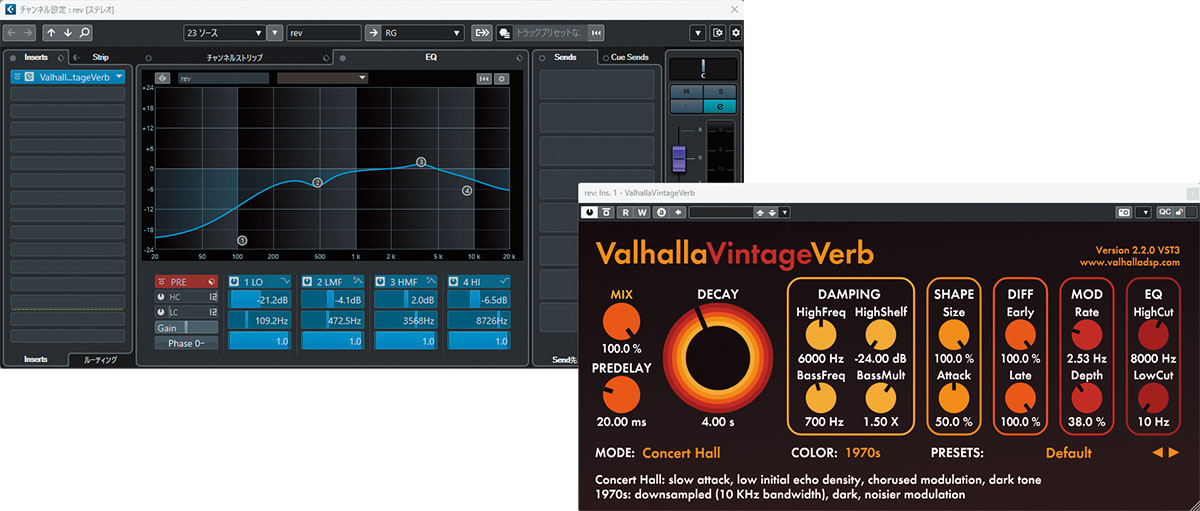Image resolution: width=1200 pixels, height=511 pixels.
Task: Click the compare arrow icon left of rev EQ label
Action: coord(163,78)
